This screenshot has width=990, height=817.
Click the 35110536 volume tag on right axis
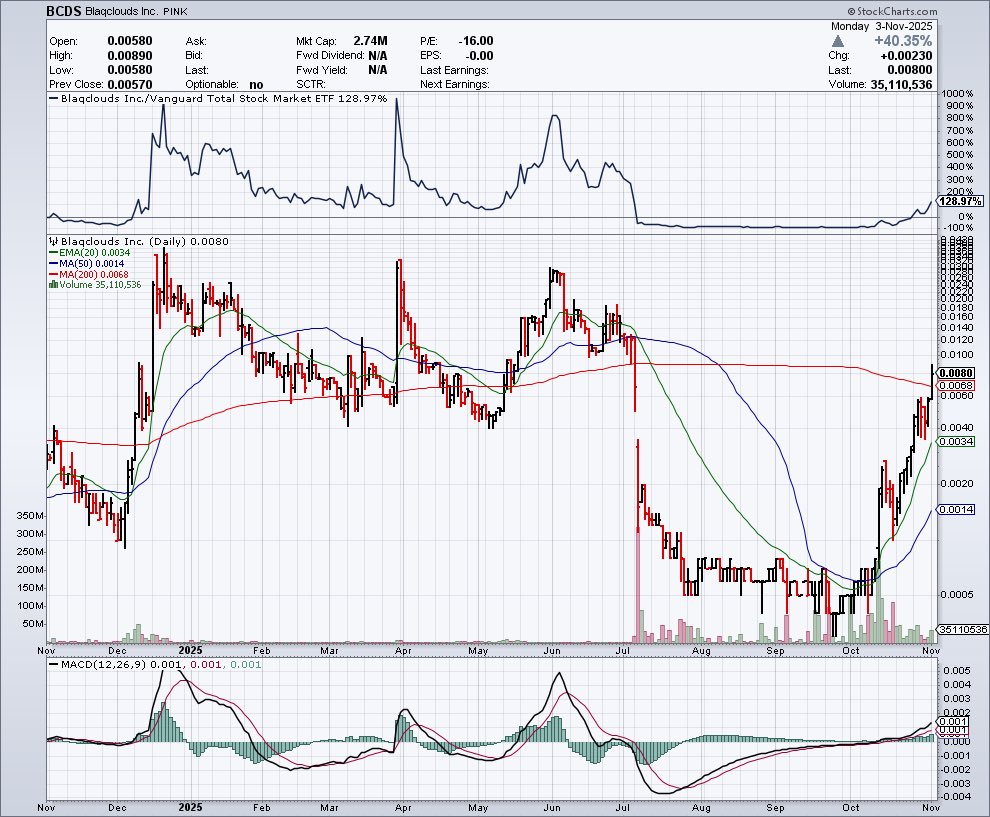click(x=963, y=629)
